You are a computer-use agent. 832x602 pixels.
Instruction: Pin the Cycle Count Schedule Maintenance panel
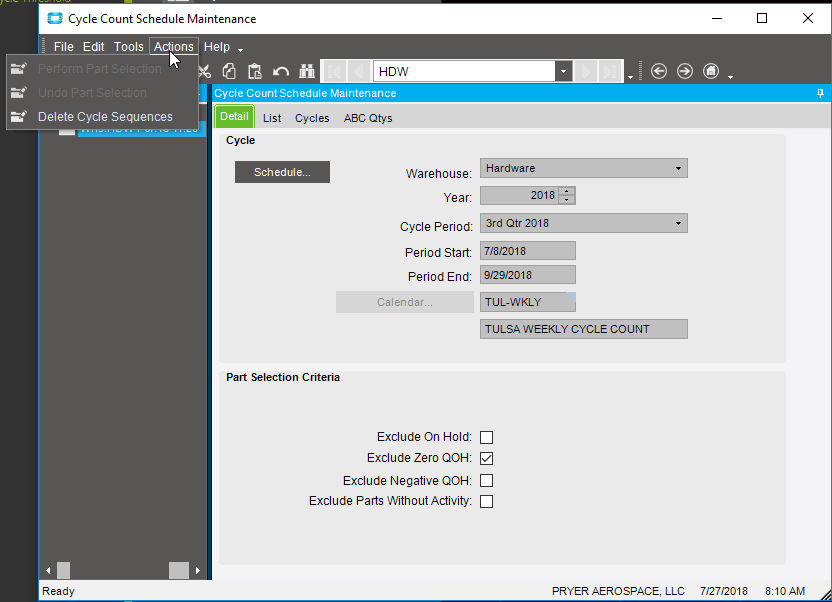click(820, 93)
